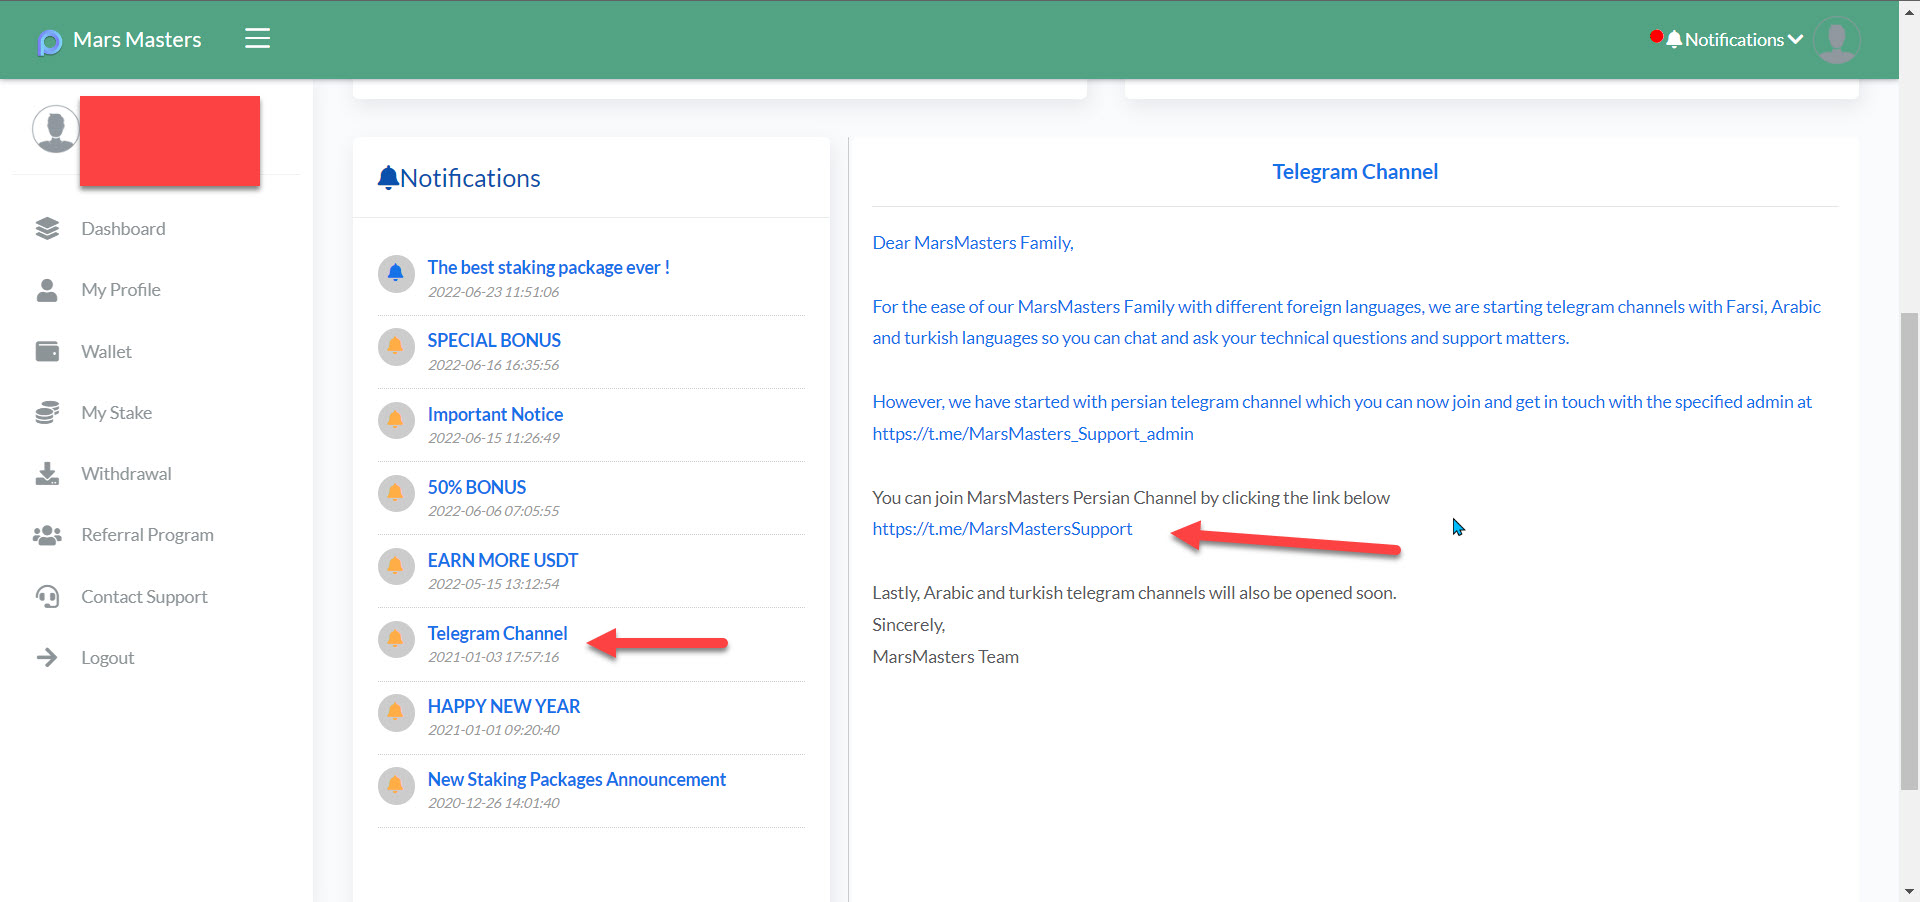Open the Telegram Channel notification
The image size is (1920, 902).
coord(497,633)
